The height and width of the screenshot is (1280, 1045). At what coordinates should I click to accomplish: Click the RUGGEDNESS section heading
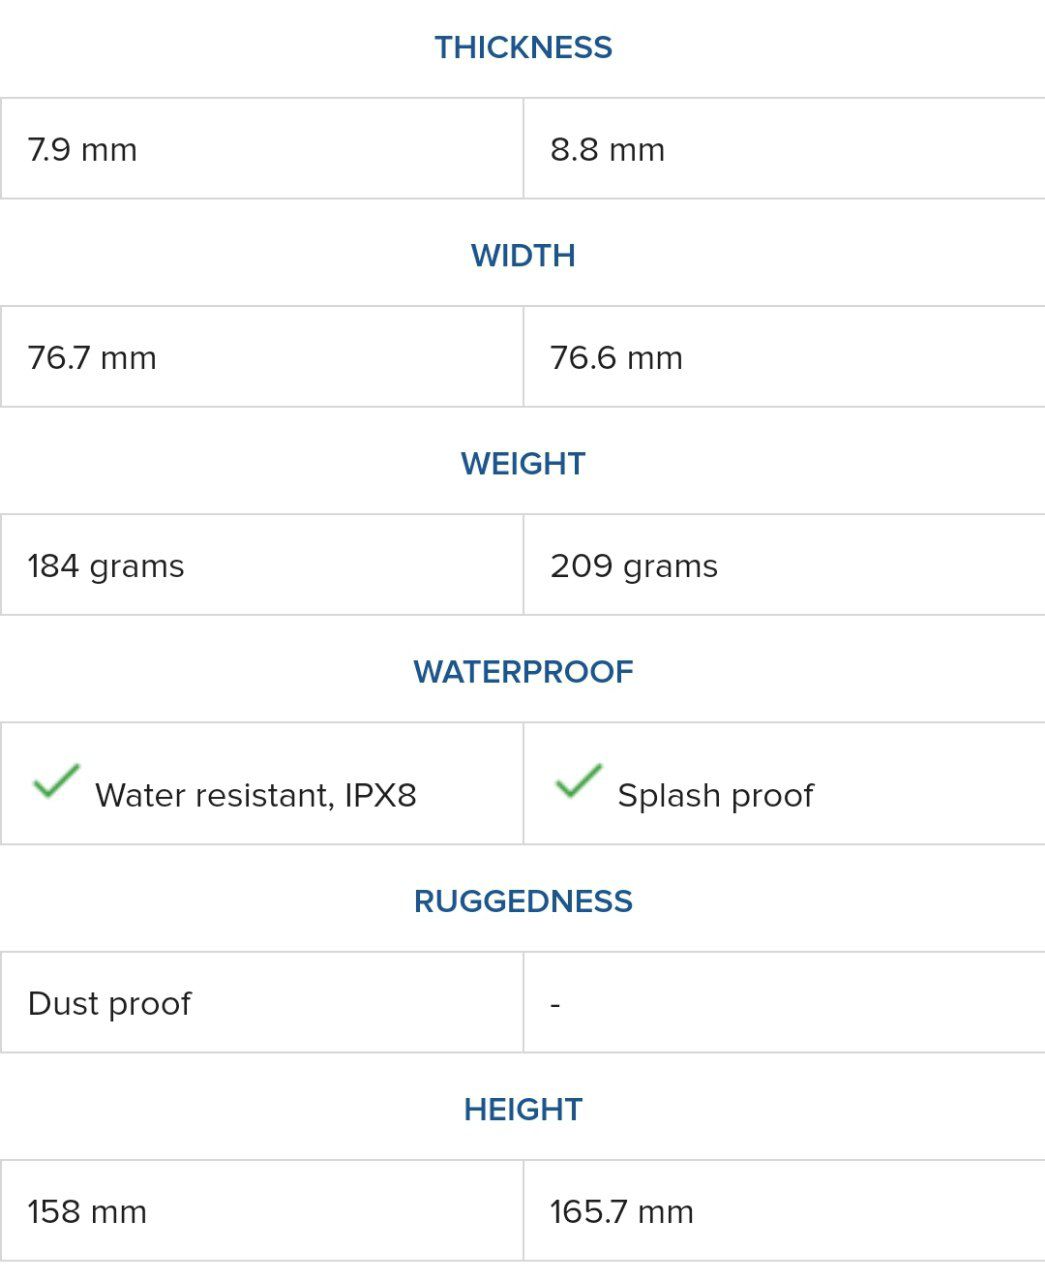[x=523, y=901]
